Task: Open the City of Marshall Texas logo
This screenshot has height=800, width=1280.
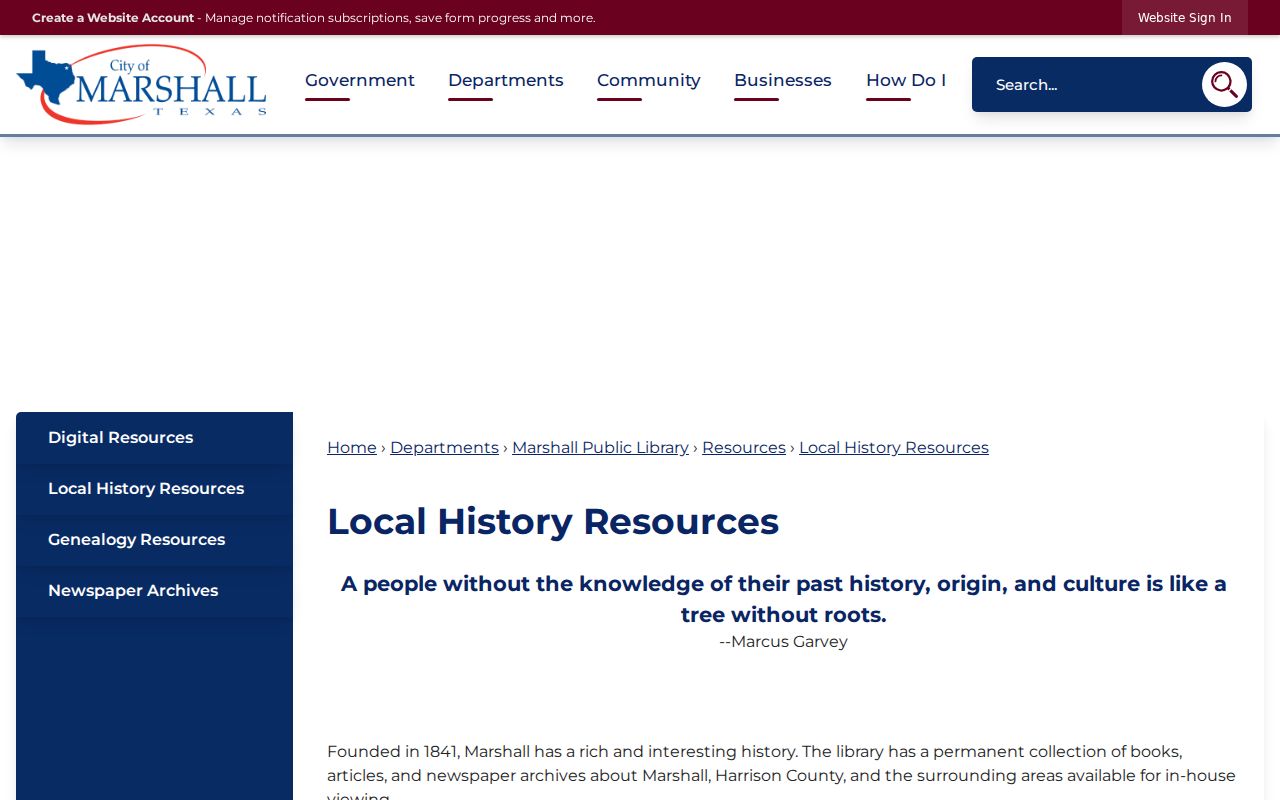Action: [142, 84]
